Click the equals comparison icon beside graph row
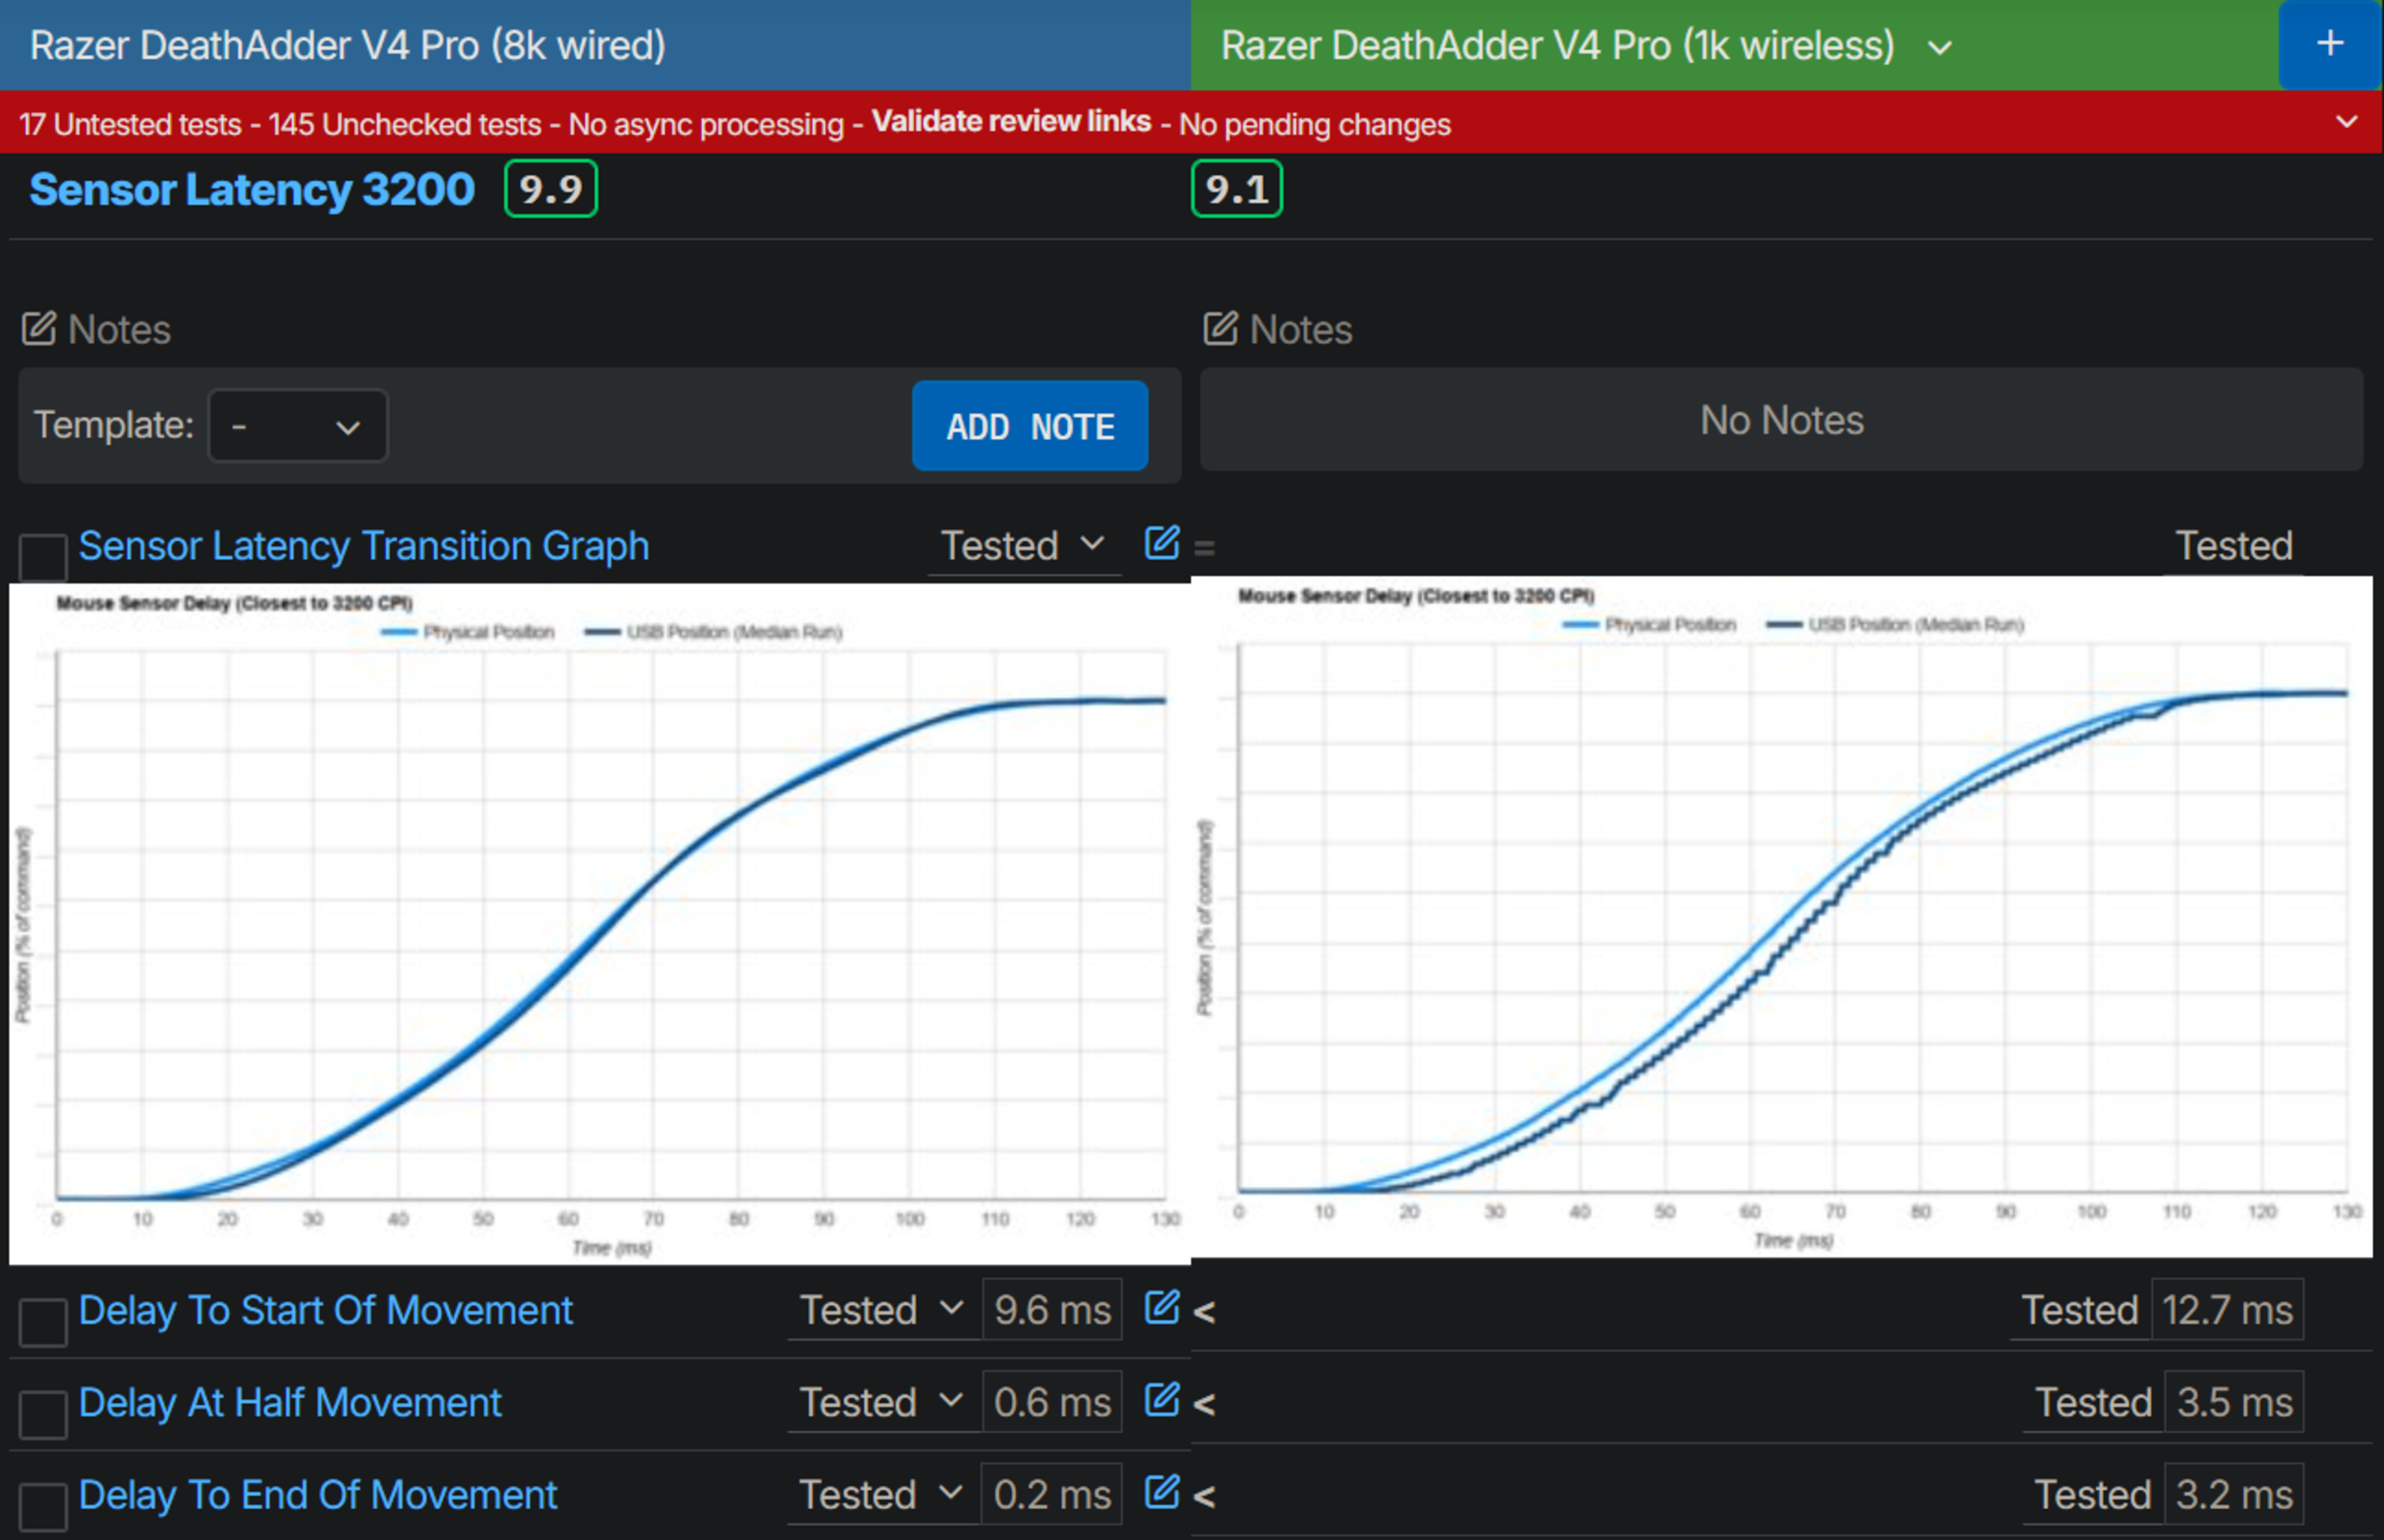 pos(1204,548)
